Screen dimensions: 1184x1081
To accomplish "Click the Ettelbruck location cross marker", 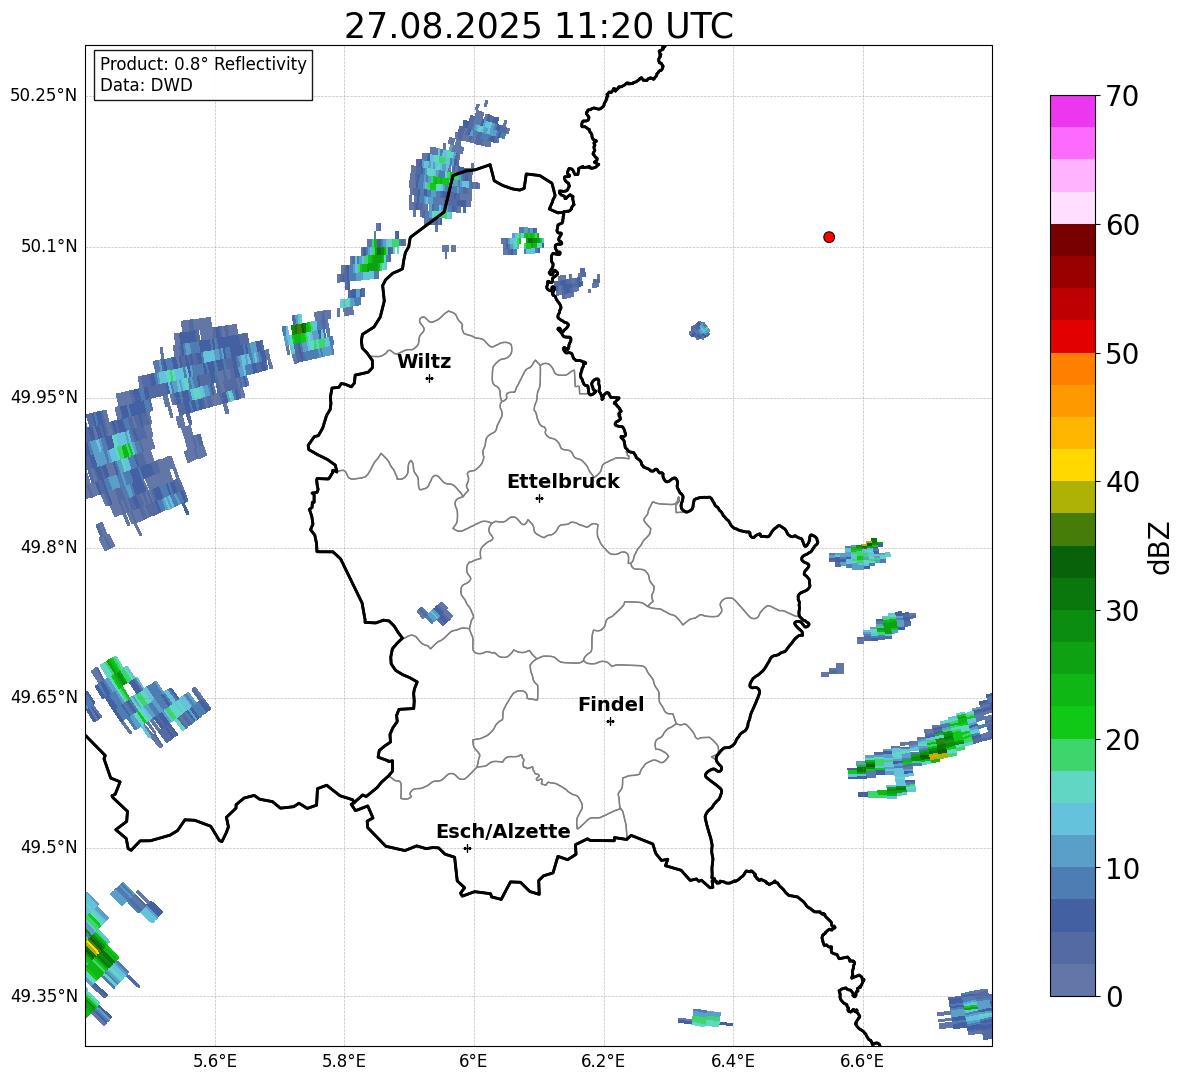I will coord(539,498).
